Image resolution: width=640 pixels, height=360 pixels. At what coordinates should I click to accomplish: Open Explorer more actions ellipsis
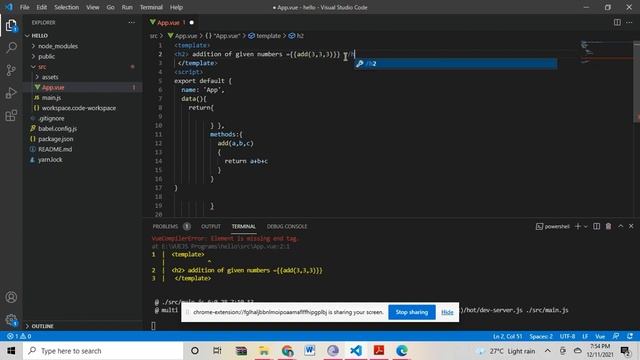[x=131, y=22]
